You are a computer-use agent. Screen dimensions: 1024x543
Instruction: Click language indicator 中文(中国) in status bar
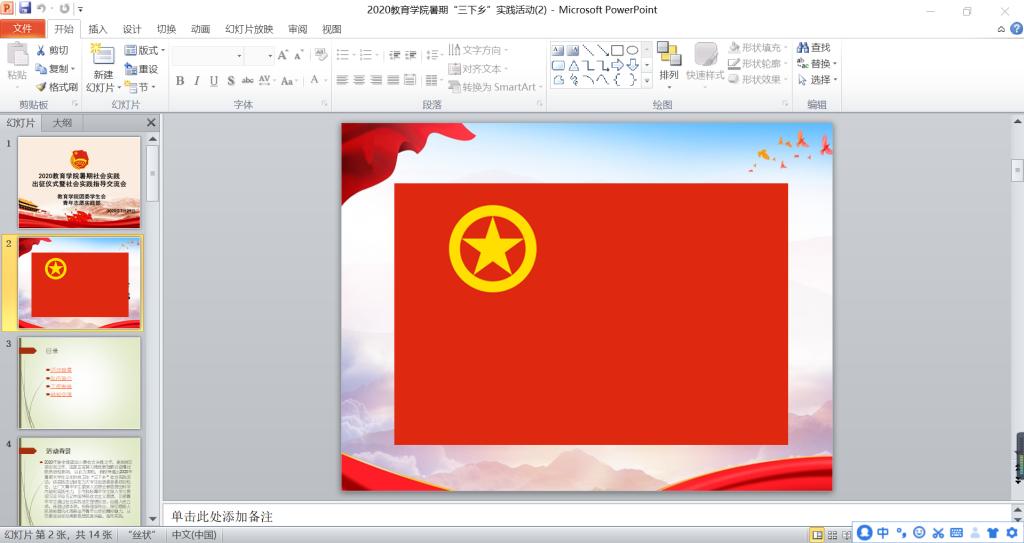point(194,535)
